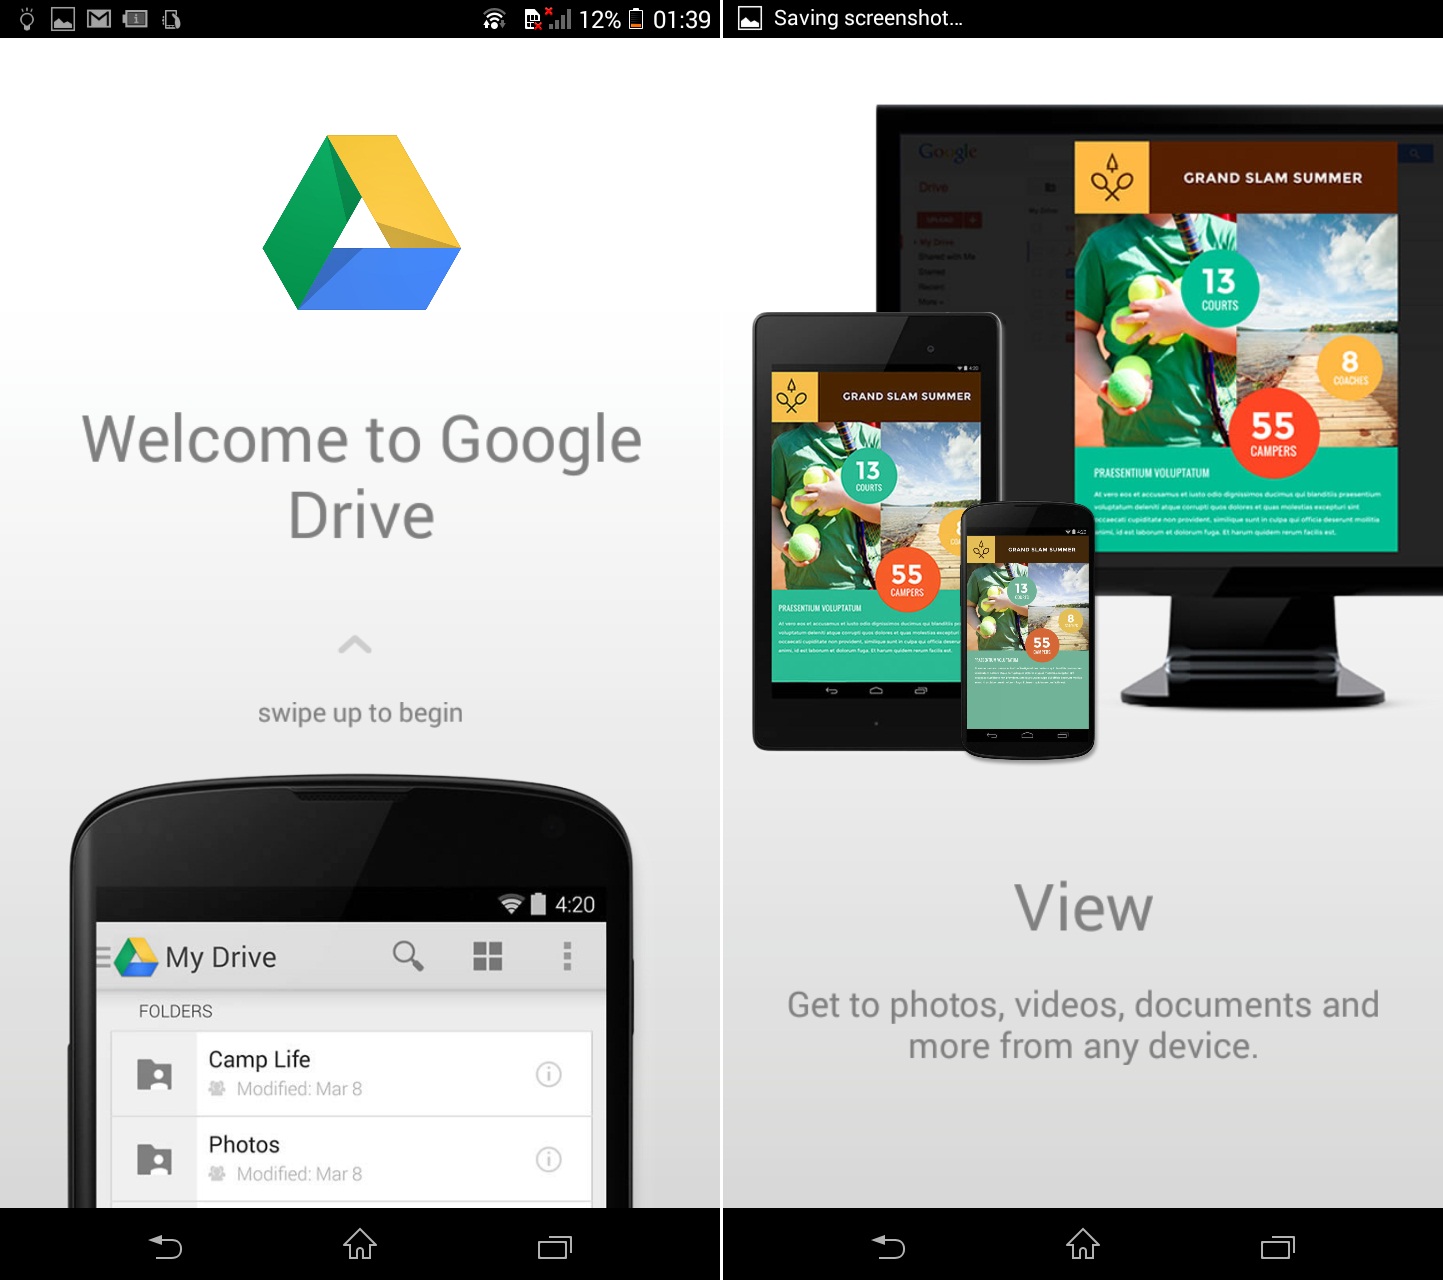Tap the picture notification icon in left status bar

[x=63, y=19]
